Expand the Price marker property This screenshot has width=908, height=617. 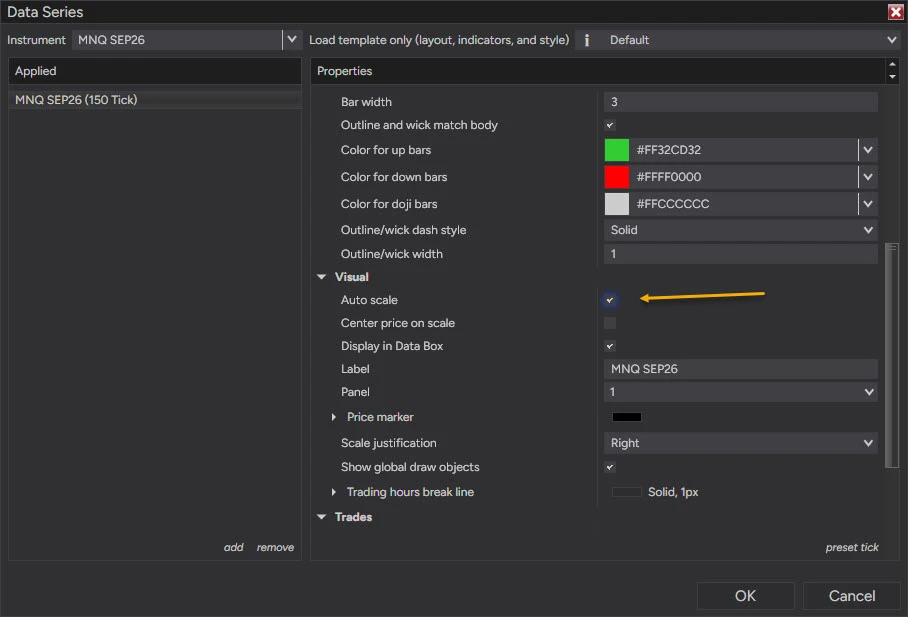click(334, 417)
